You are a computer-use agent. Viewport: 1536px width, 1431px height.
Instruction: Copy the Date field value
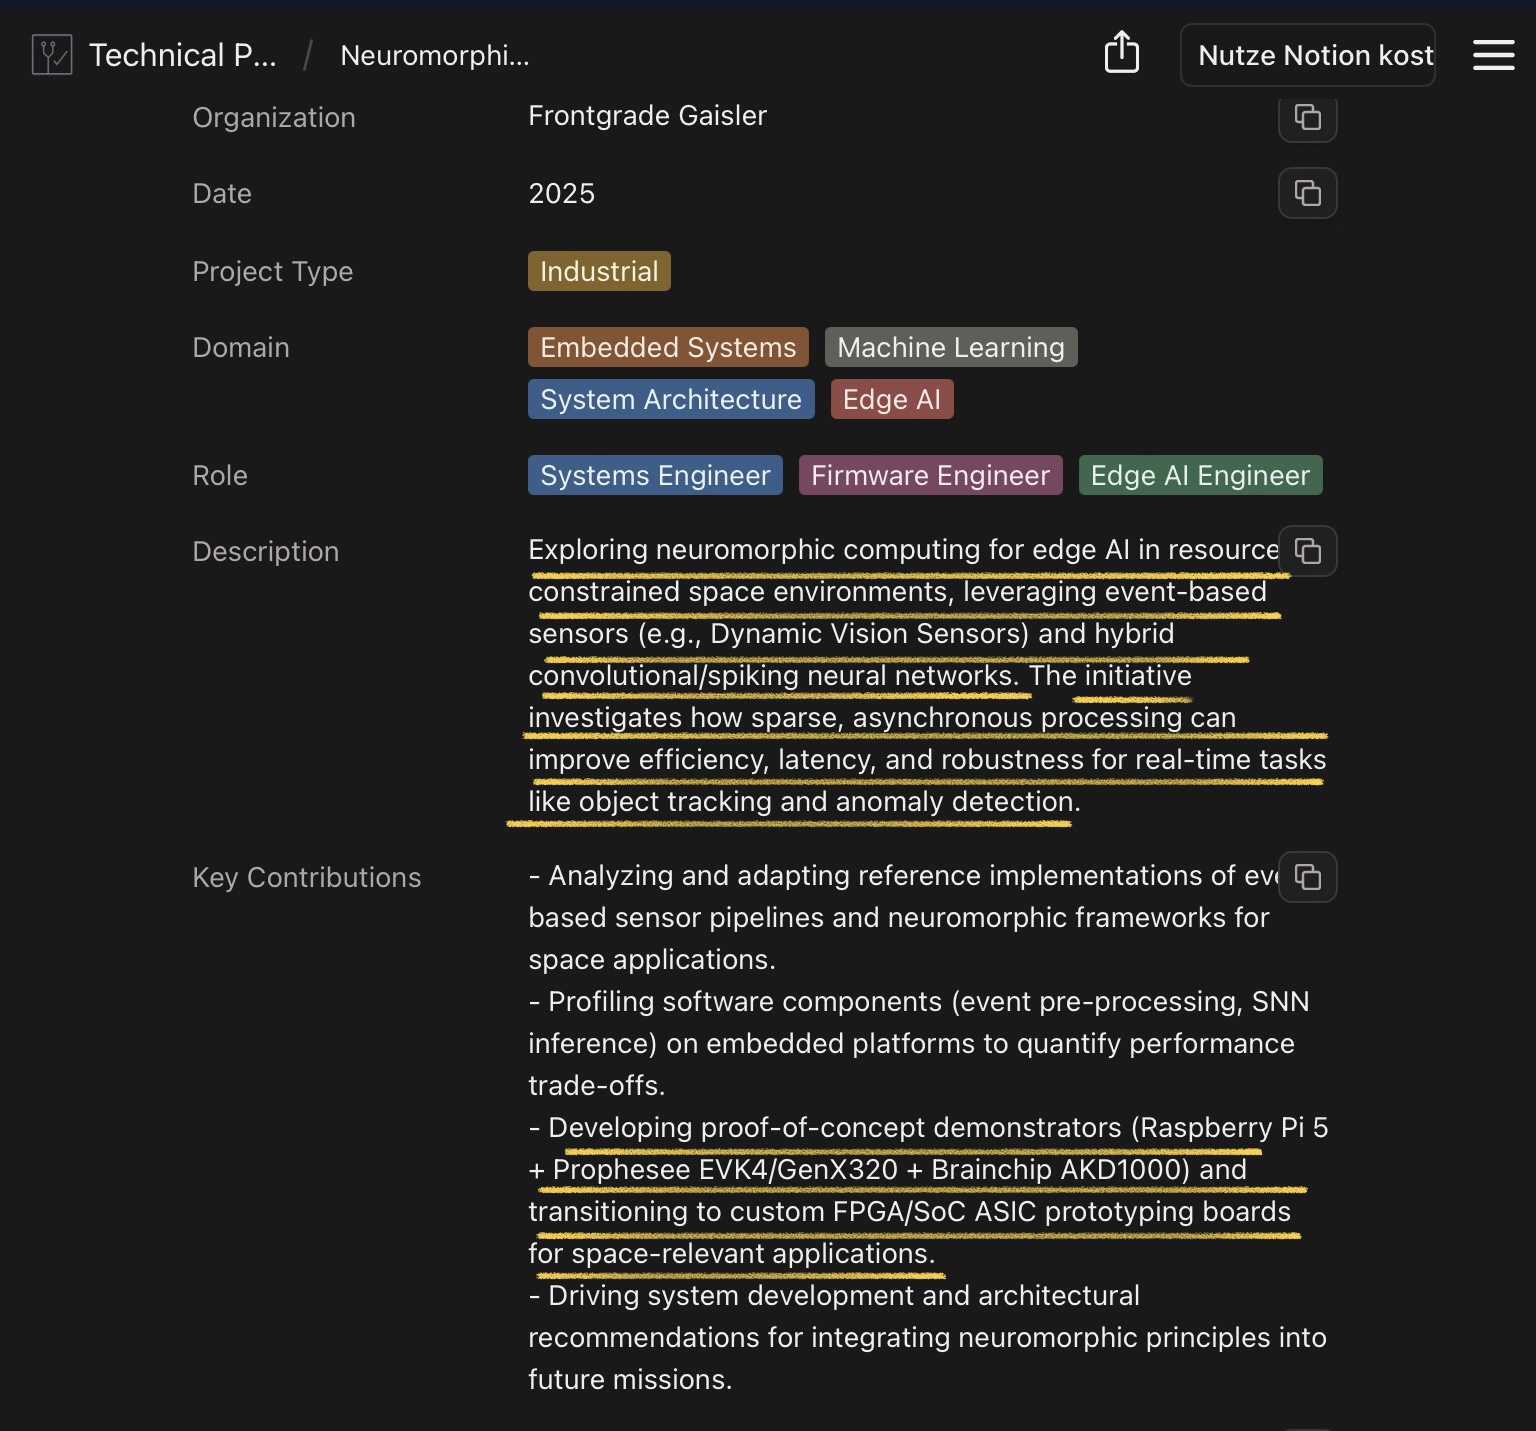pyautogui.click(x=1307, y=193)
